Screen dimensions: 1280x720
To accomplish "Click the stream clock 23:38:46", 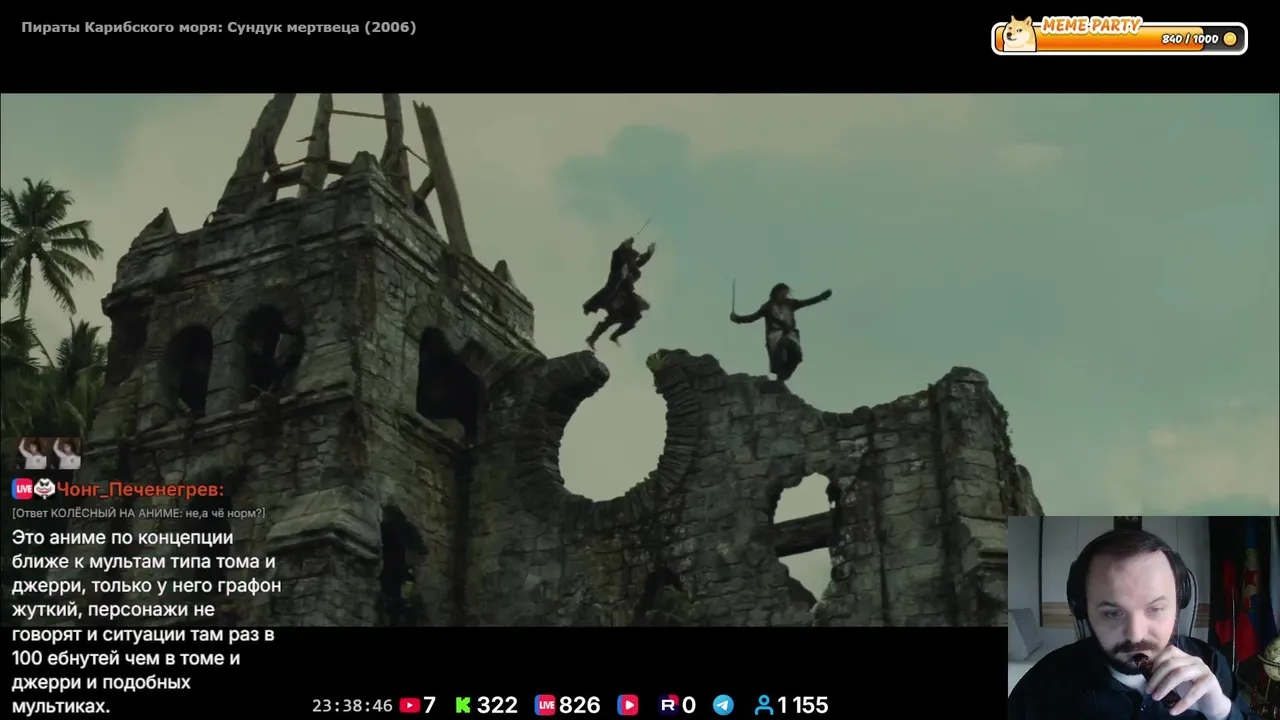I will point(352,705).
